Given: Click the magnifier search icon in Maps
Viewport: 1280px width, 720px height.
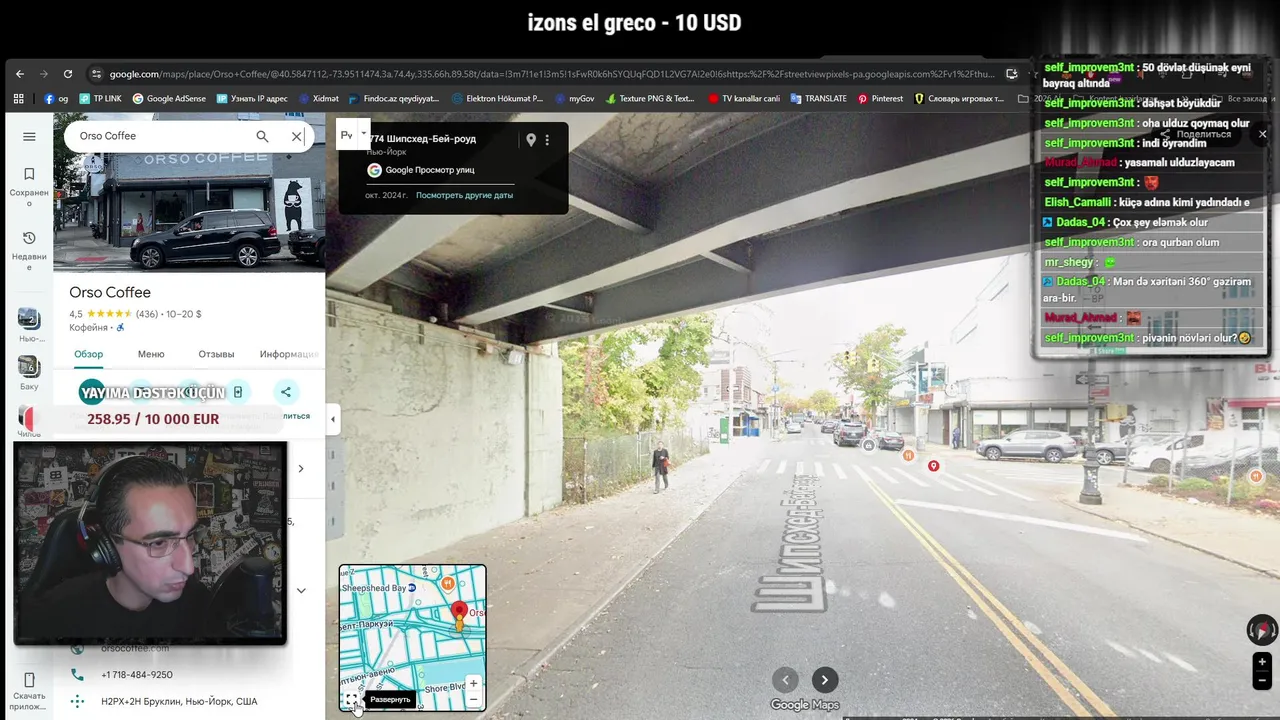Looking at the screenshot, I should click(262, 136).
